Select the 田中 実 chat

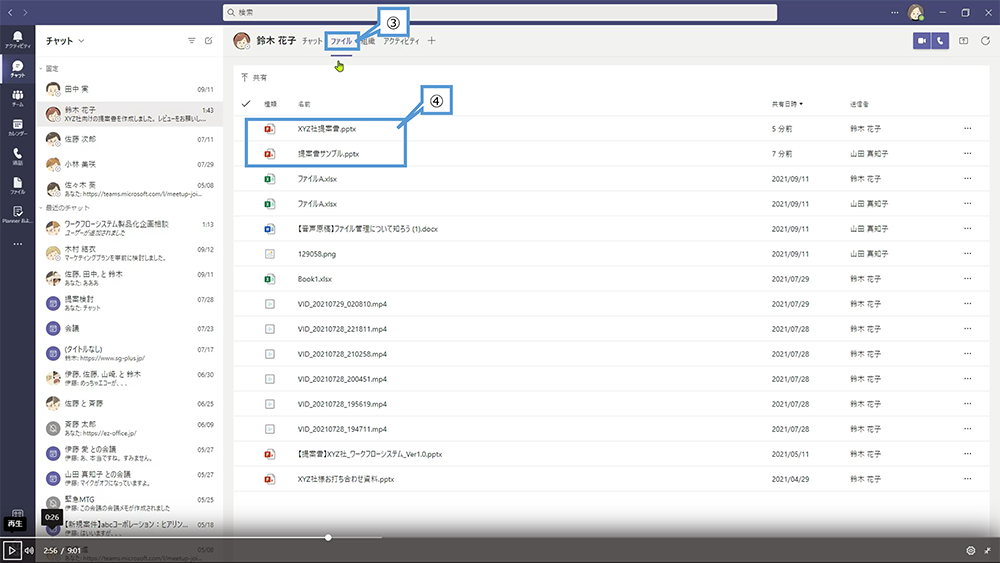point(129,89)
